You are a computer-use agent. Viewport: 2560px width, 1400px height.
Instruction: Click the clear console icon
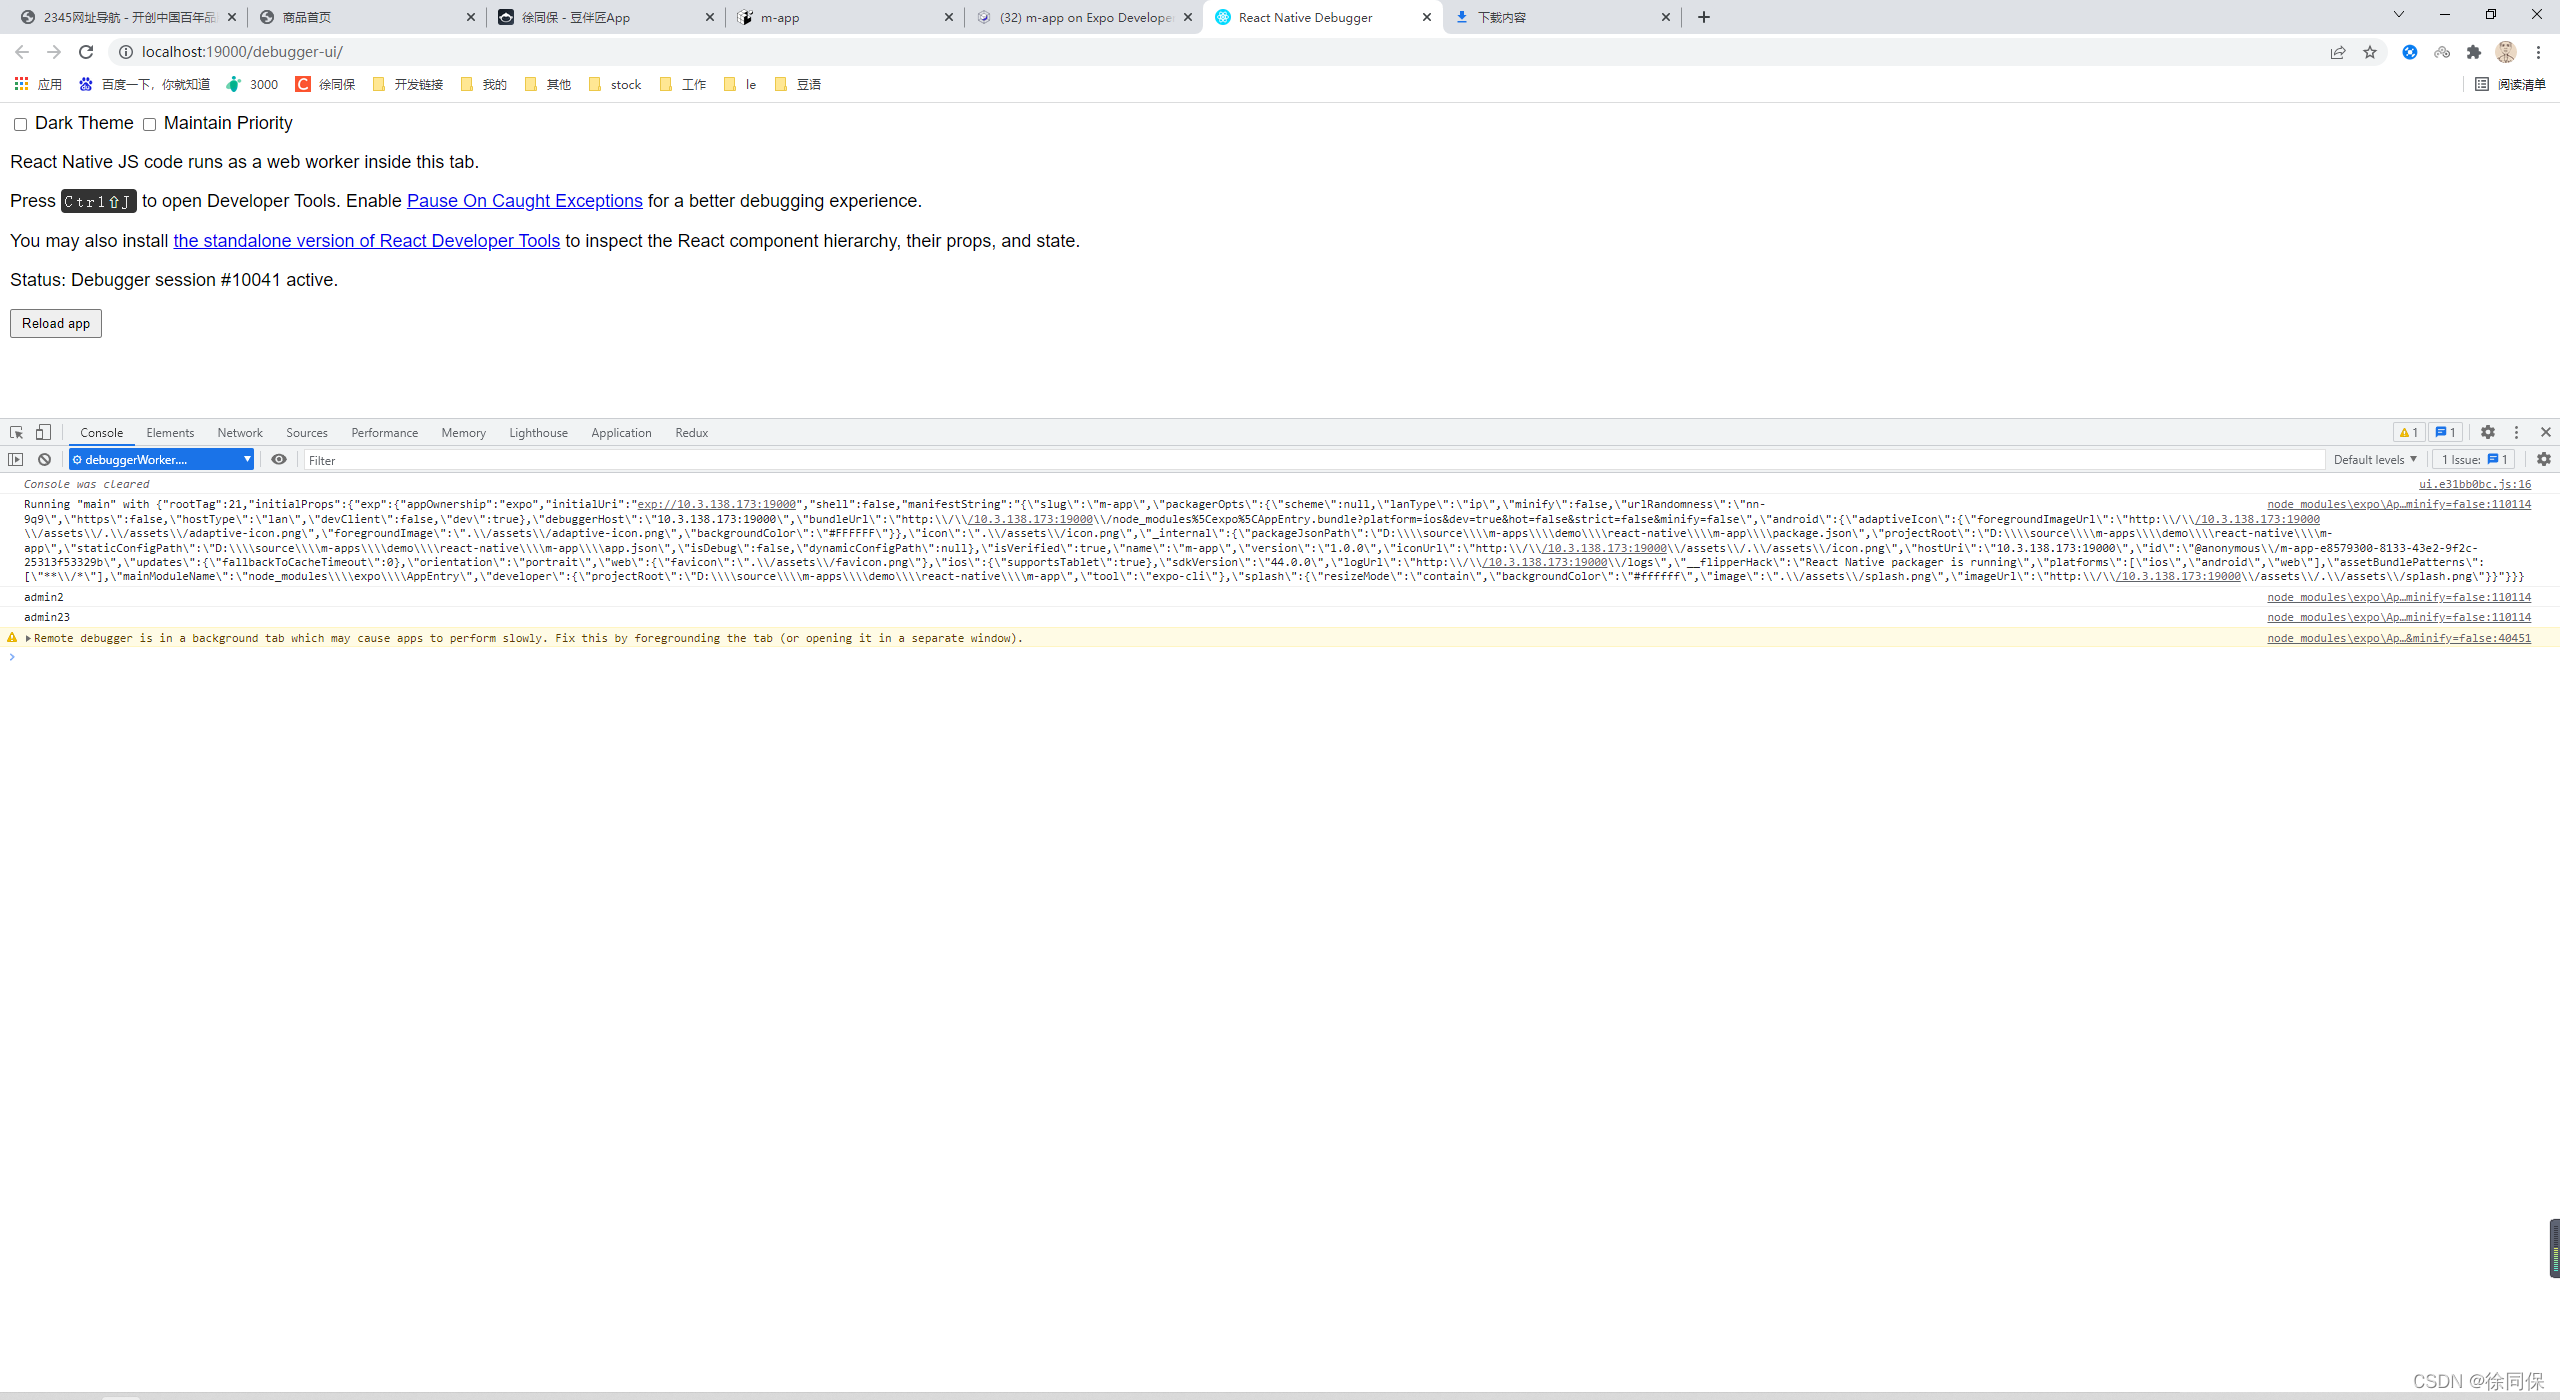43,459
